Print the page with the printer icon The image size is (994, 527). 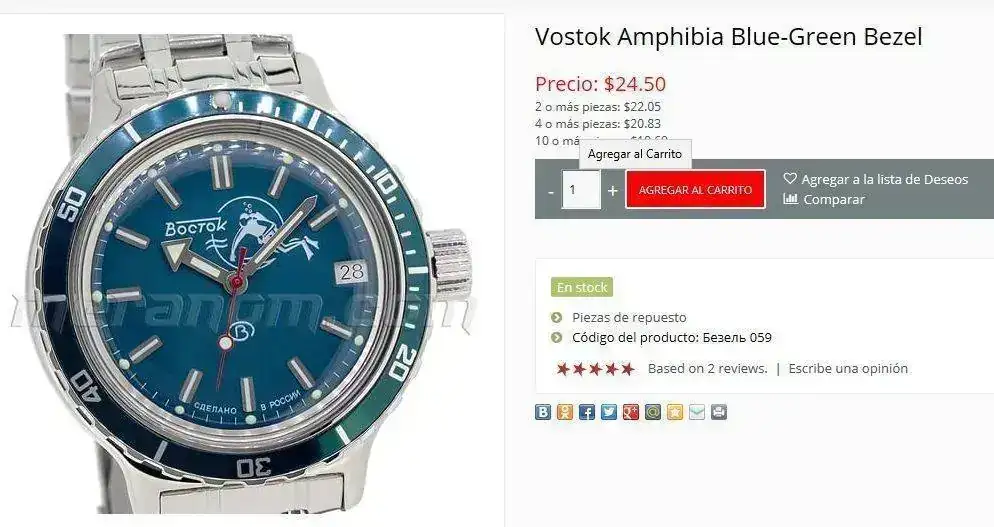click(x=718, y=412)
